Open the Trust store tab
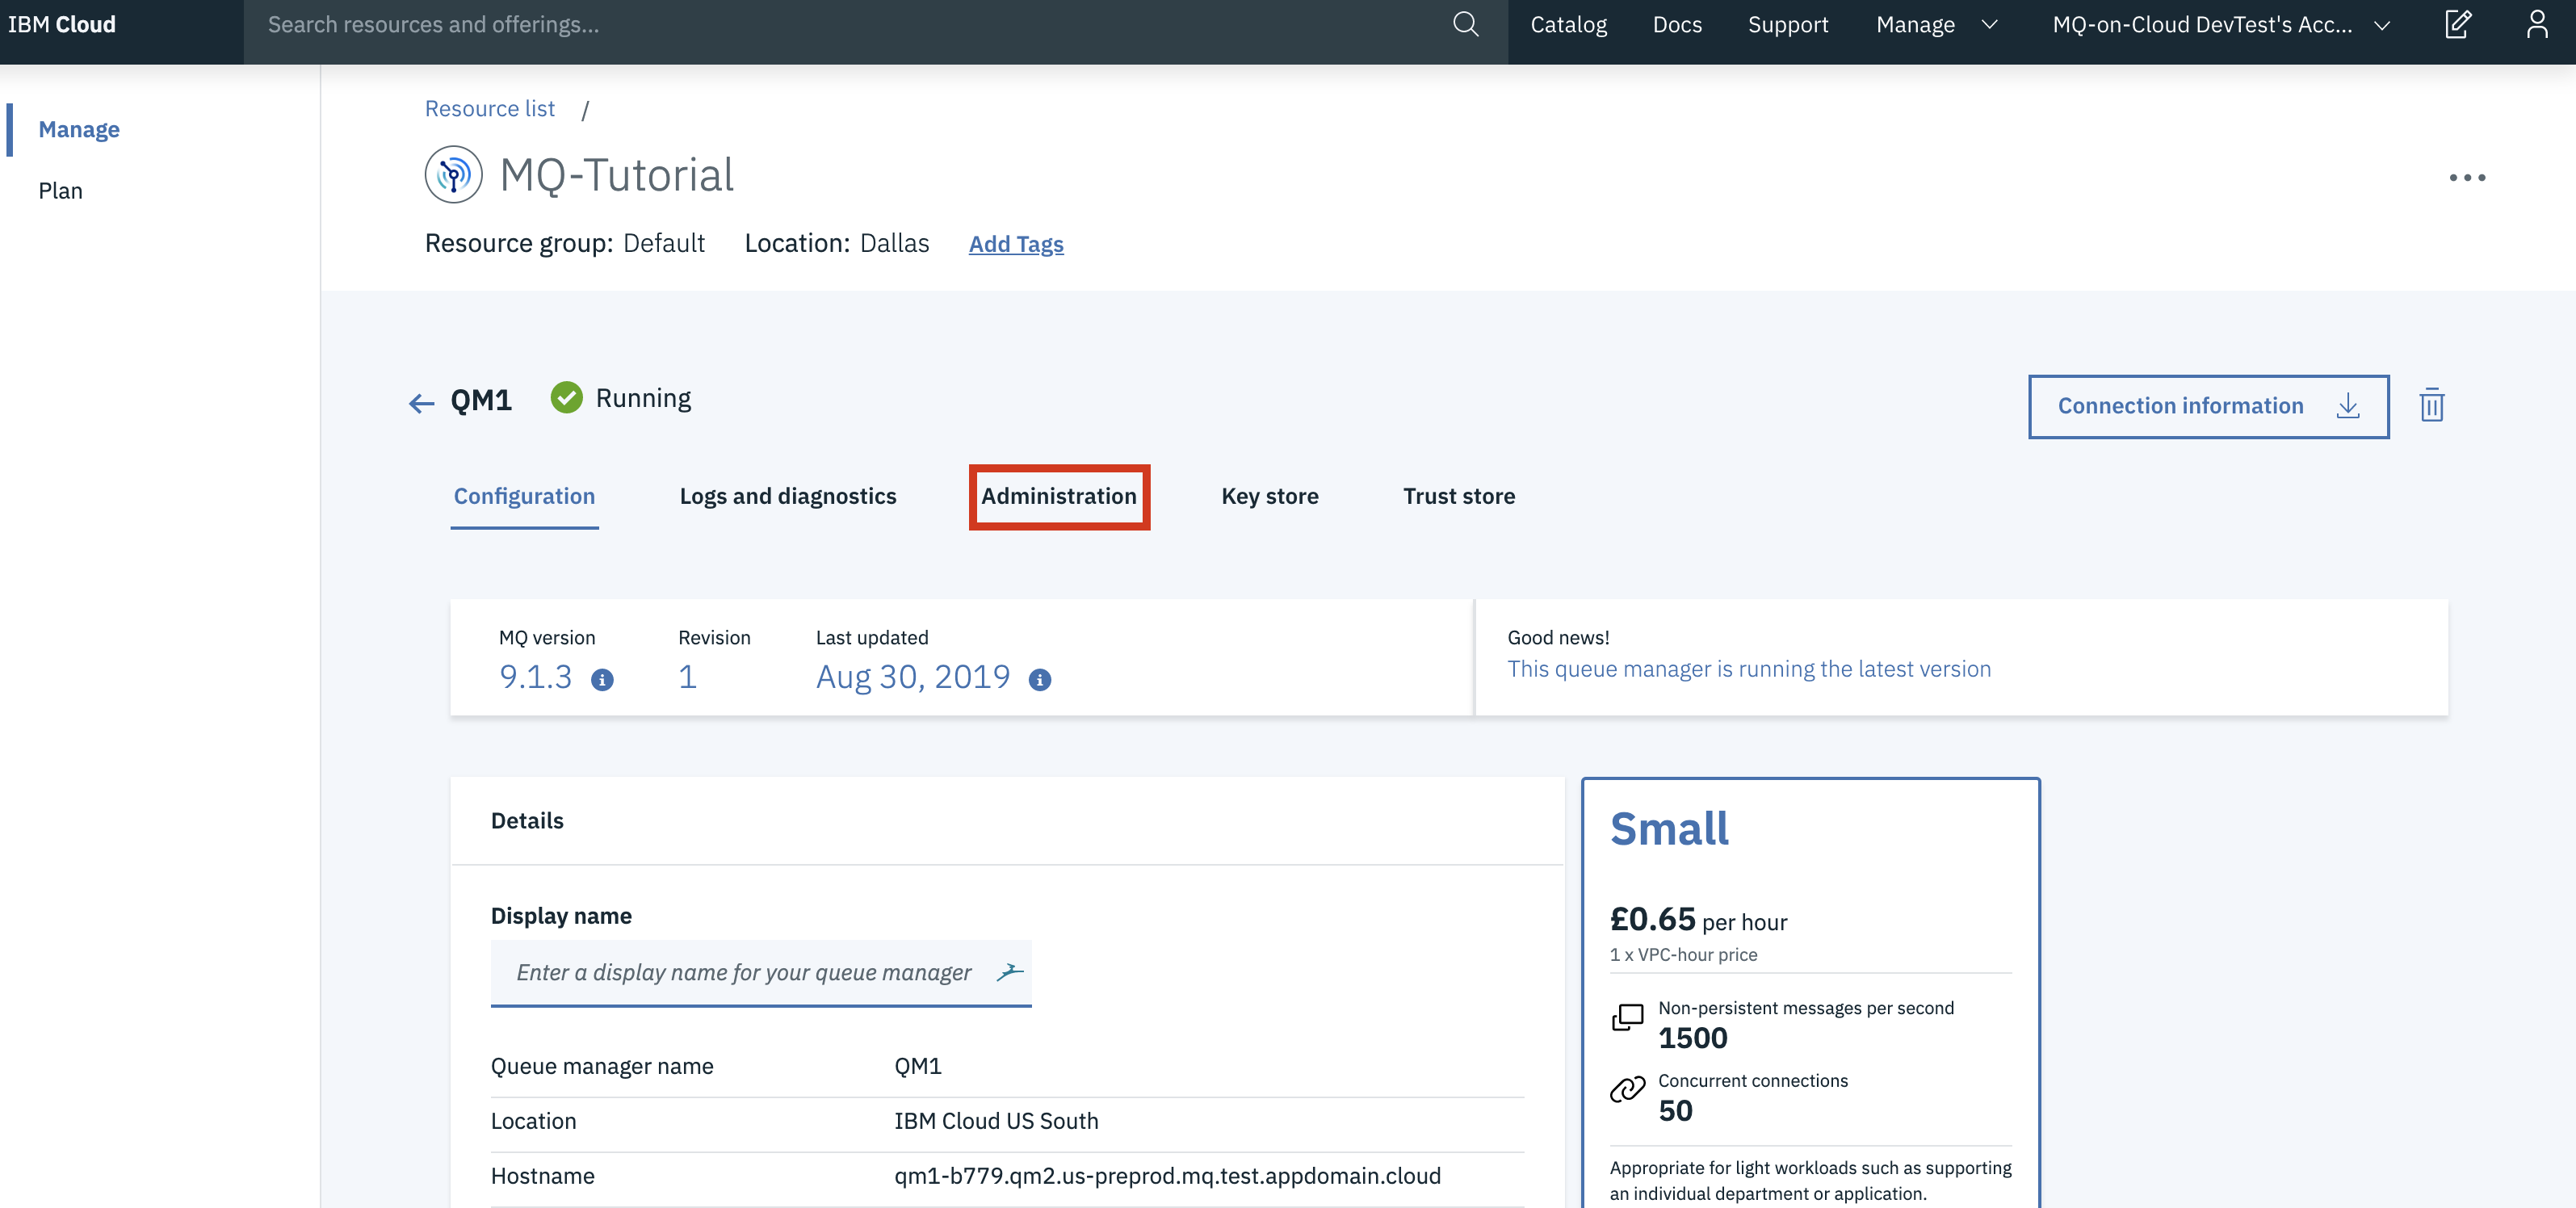This screenshot has height=1208, width=2576. (x=1459, y=495)
